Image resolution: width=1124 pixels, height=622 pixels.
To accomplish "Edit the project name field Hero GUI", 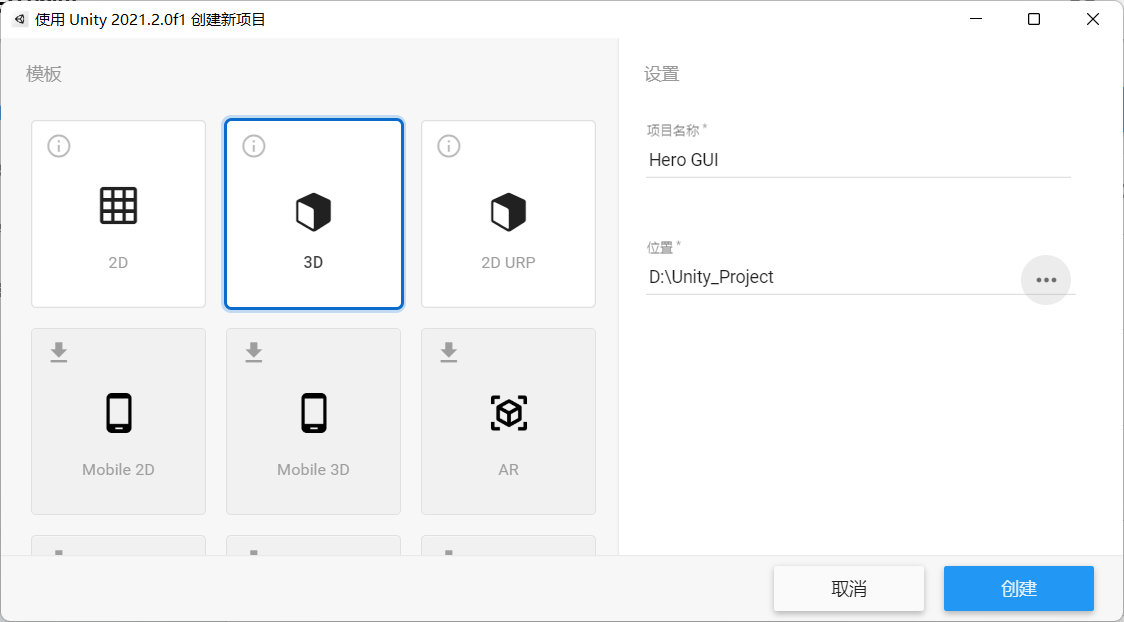I will click(x=858, y=160).
